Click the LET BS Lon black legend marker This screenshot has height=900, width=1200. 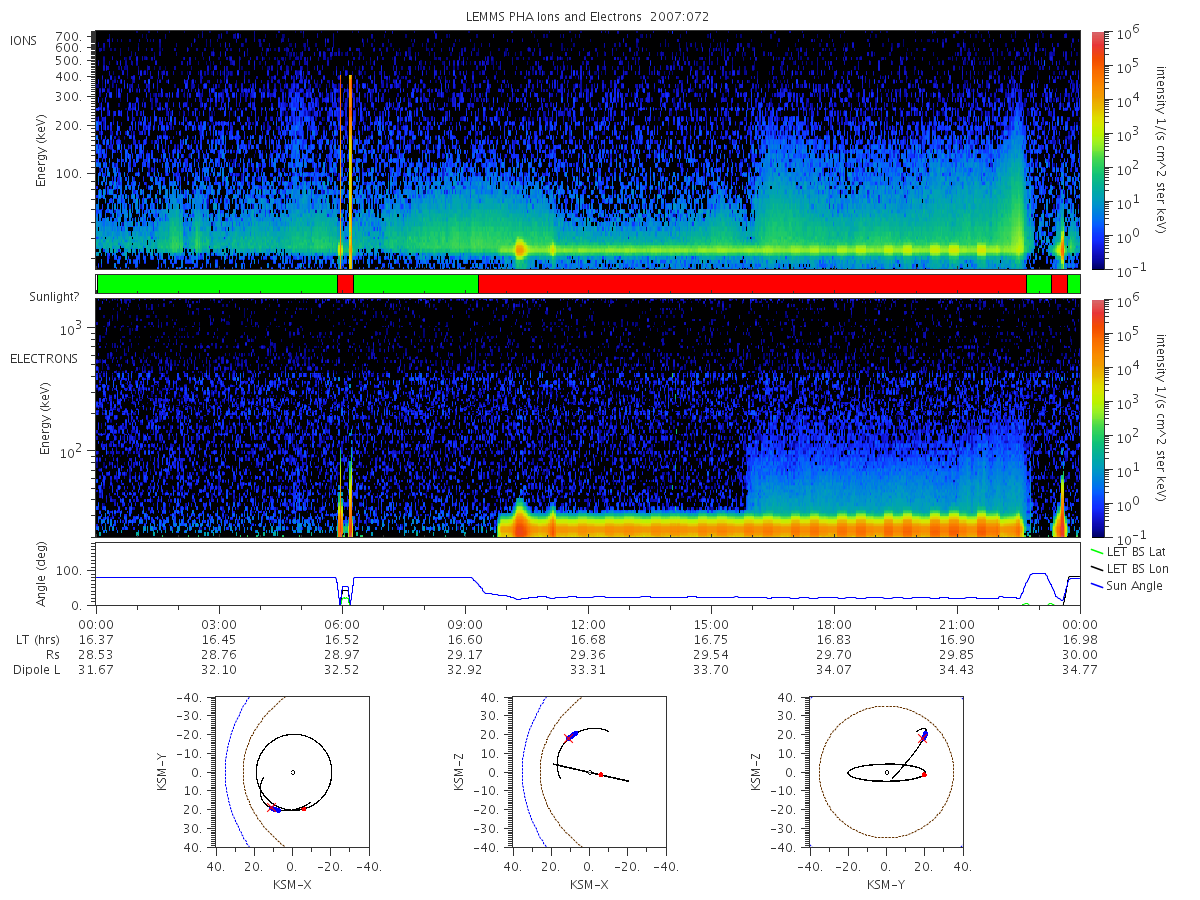(x=1097, y=569)
